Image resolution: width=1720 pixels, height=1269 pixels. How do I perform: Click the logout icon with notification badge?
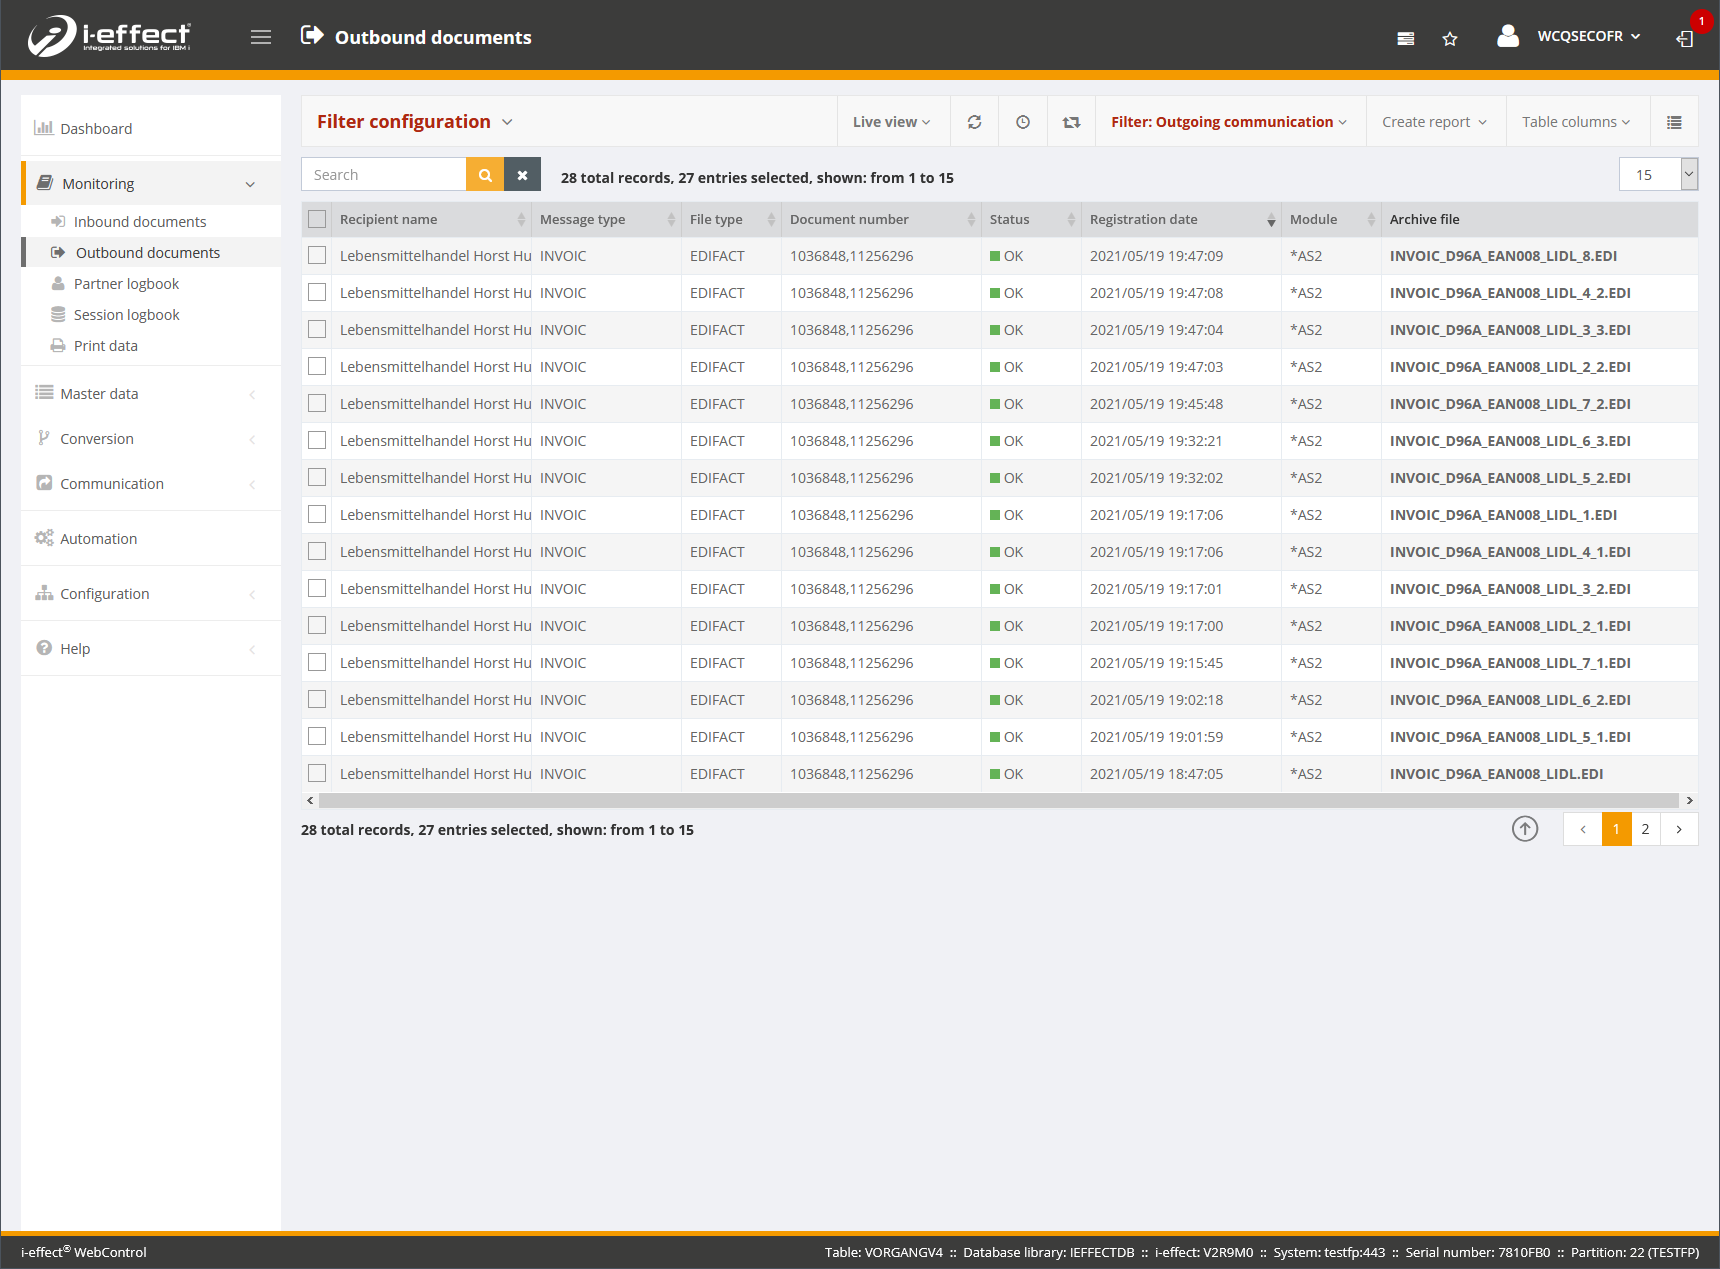[1686, 38]
